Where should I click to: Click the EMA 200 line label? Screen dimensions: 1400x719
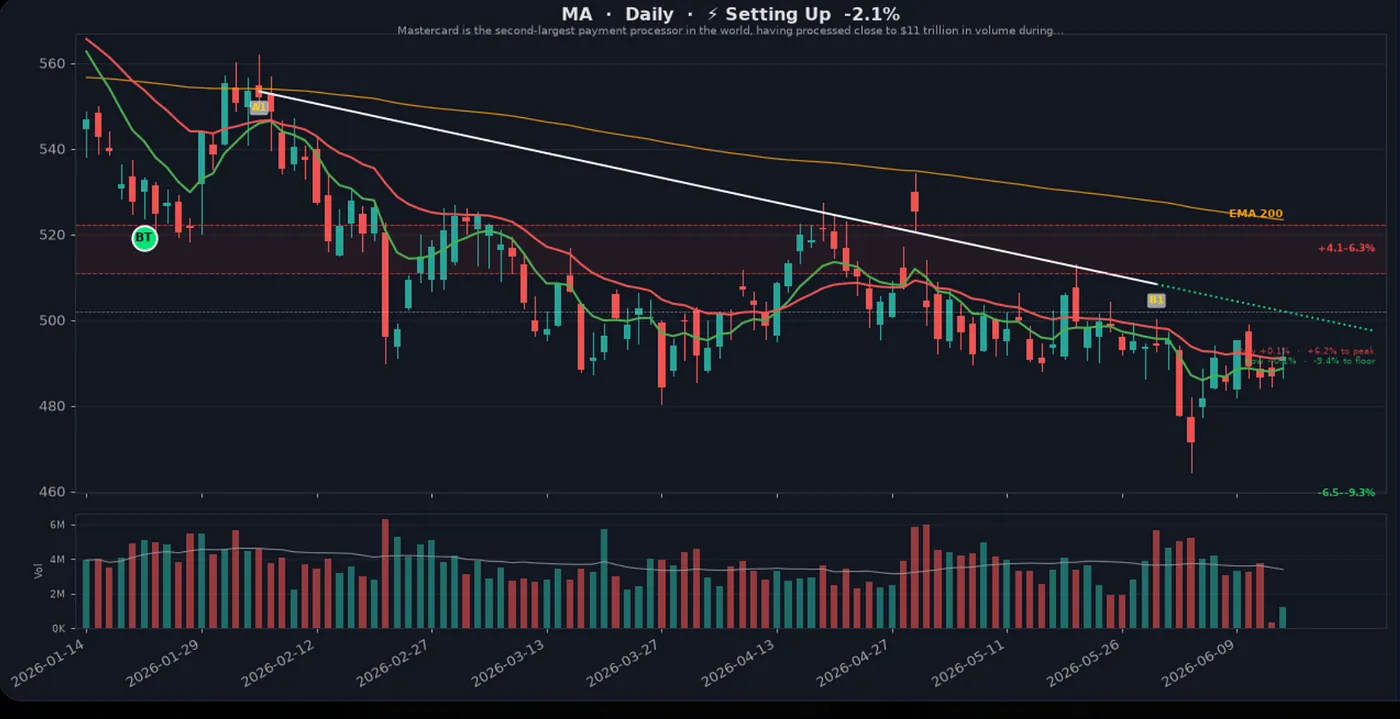point(1255,213)
